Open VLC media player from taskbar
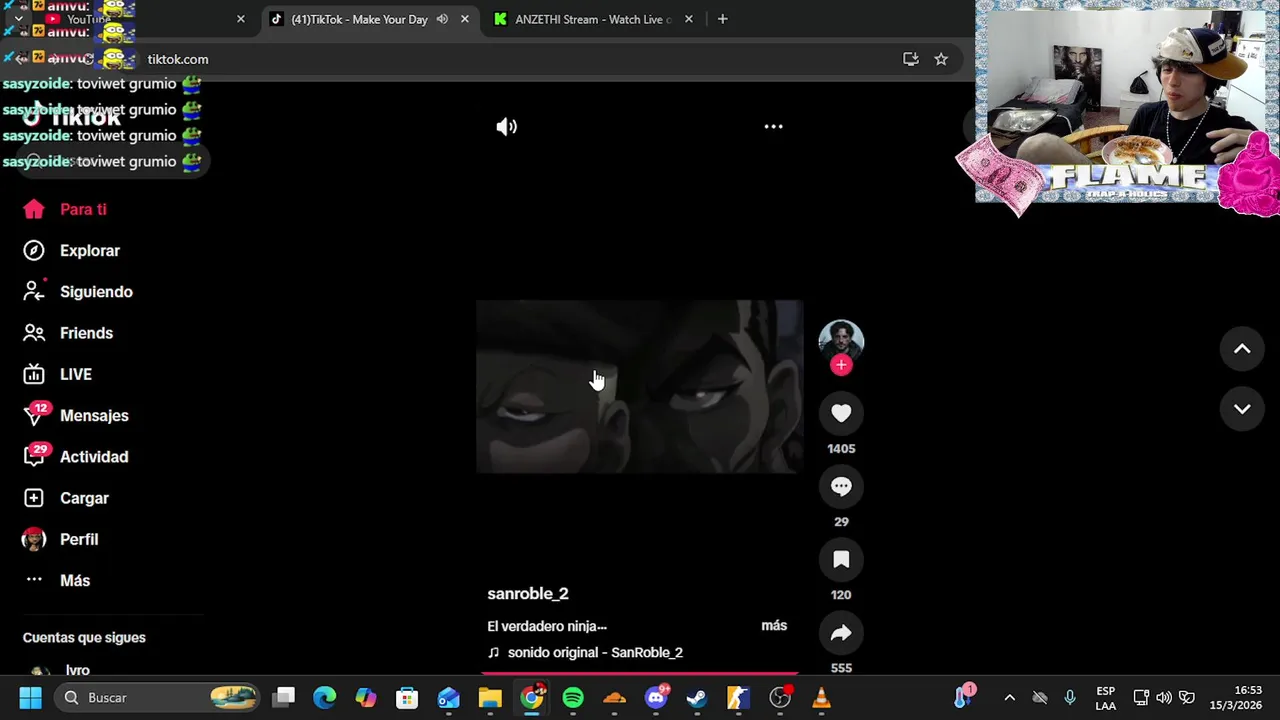Image resolution: width=1280 pixels, height=720 pixels. (x=821, y=697)
